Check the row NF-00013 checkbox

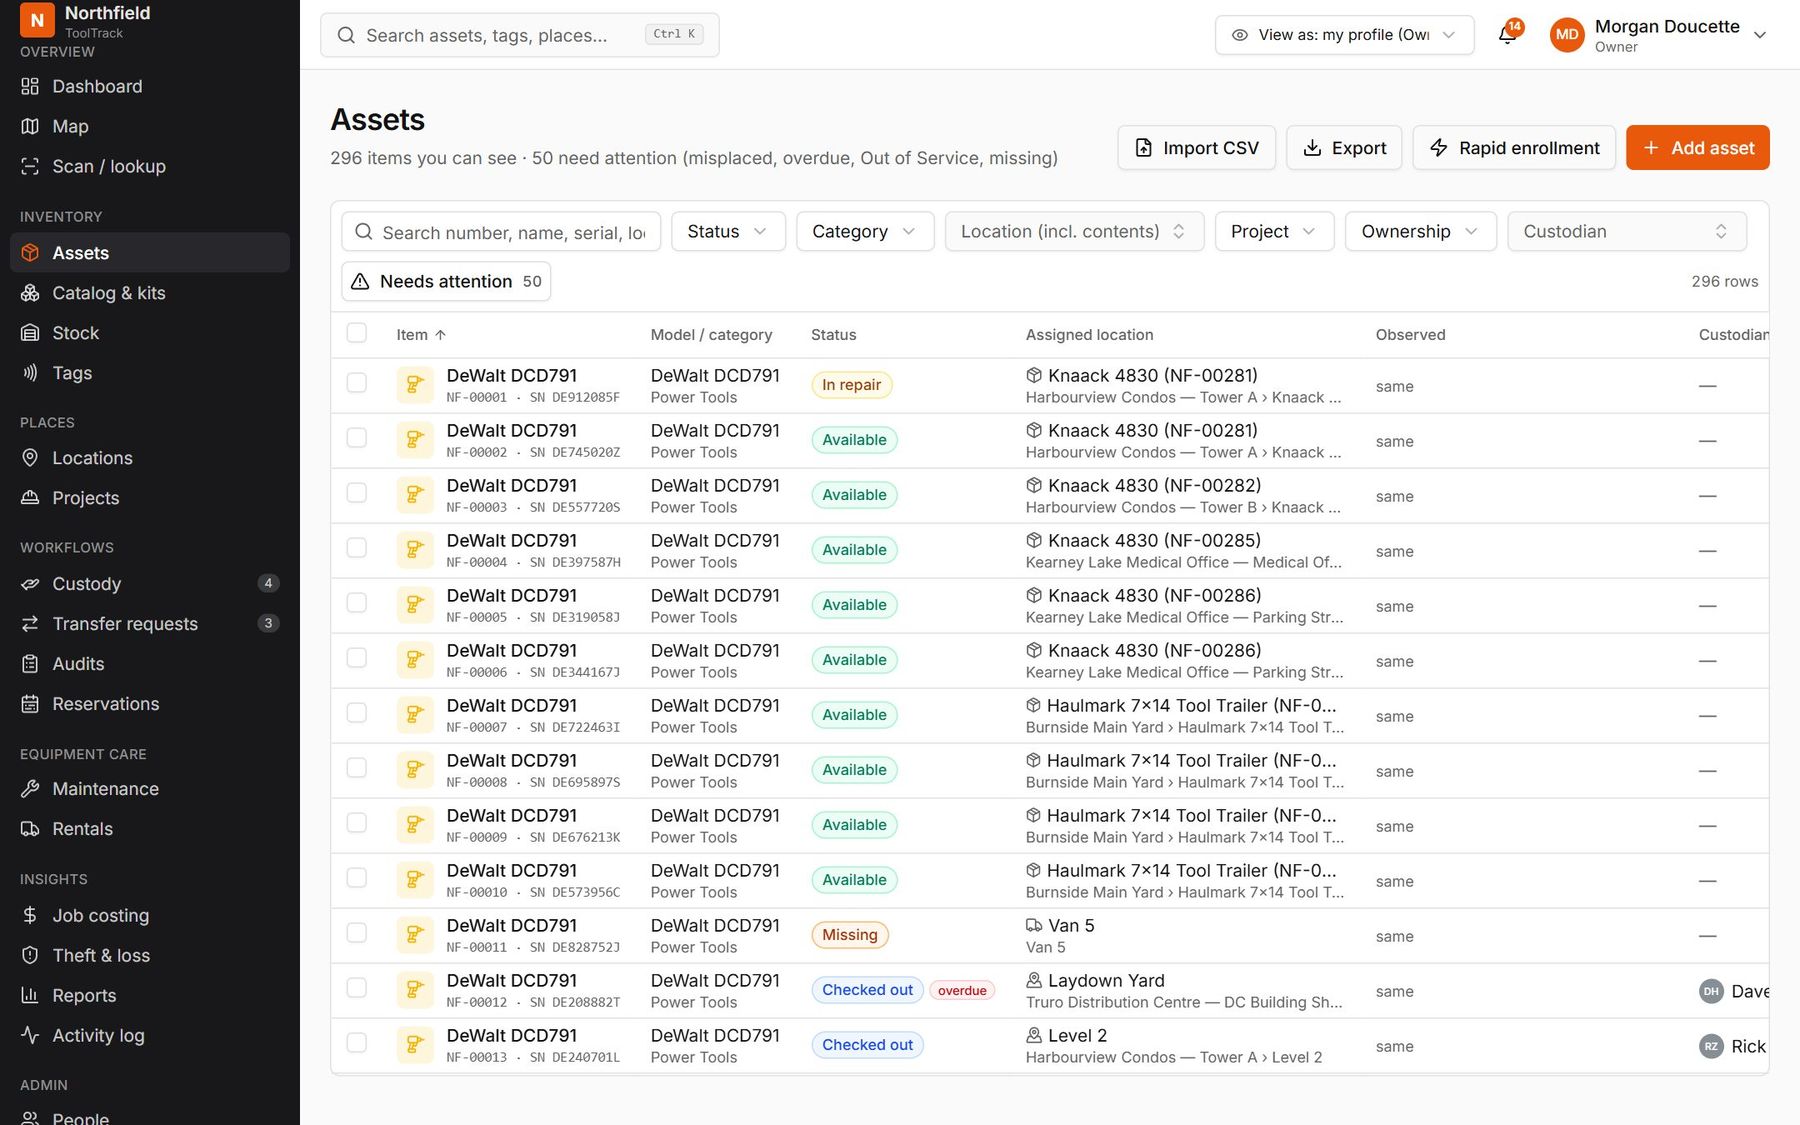[x=356, y=1043]
